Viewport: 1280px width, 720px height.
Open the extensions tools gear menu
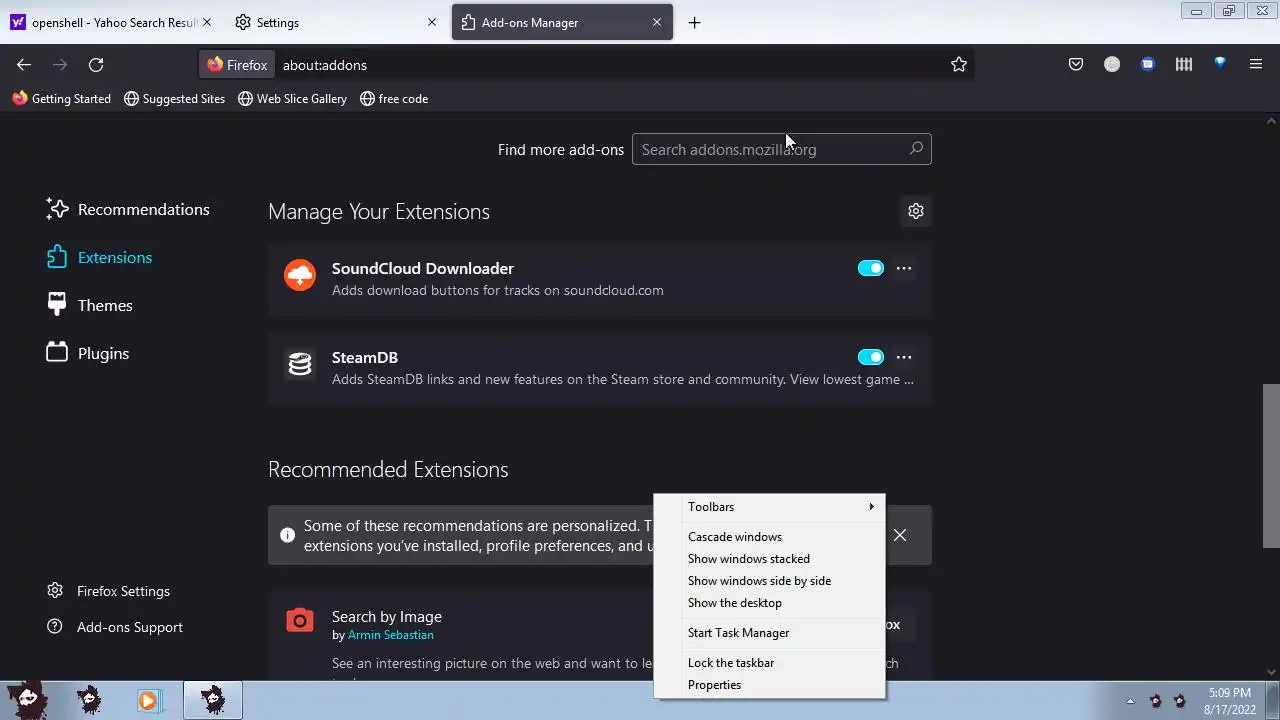click(x=916, y=211)
